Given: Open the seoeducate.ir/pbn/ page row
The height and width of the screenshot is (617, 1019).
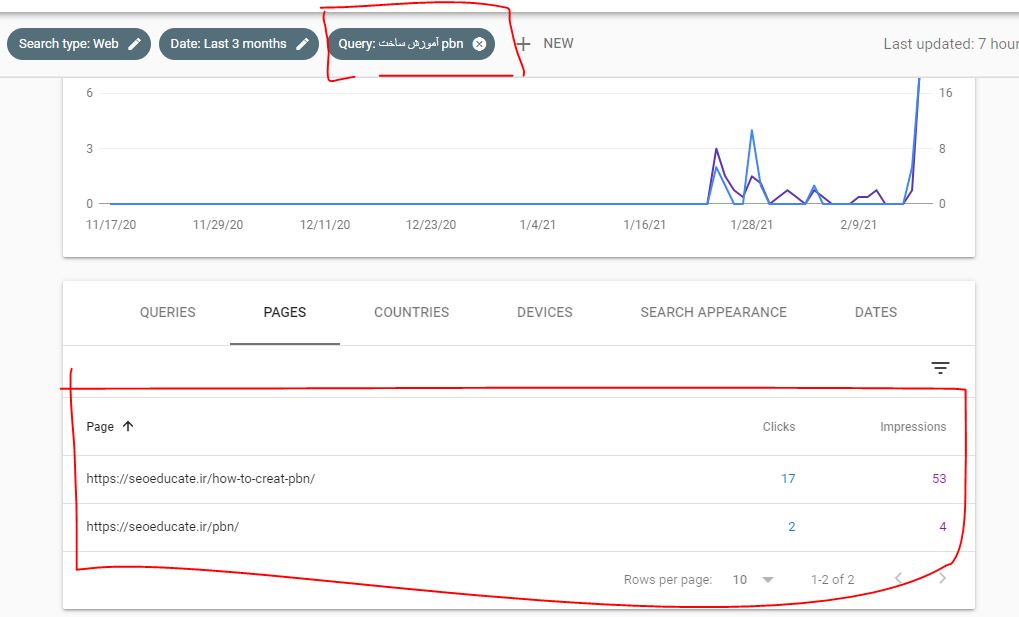Looking at the screenshot, I should (163, 527).
